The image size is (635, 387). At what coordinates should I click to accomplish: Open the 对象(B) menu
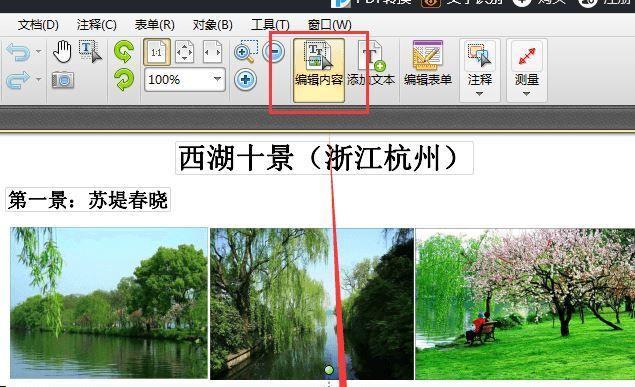coord(213,25)
